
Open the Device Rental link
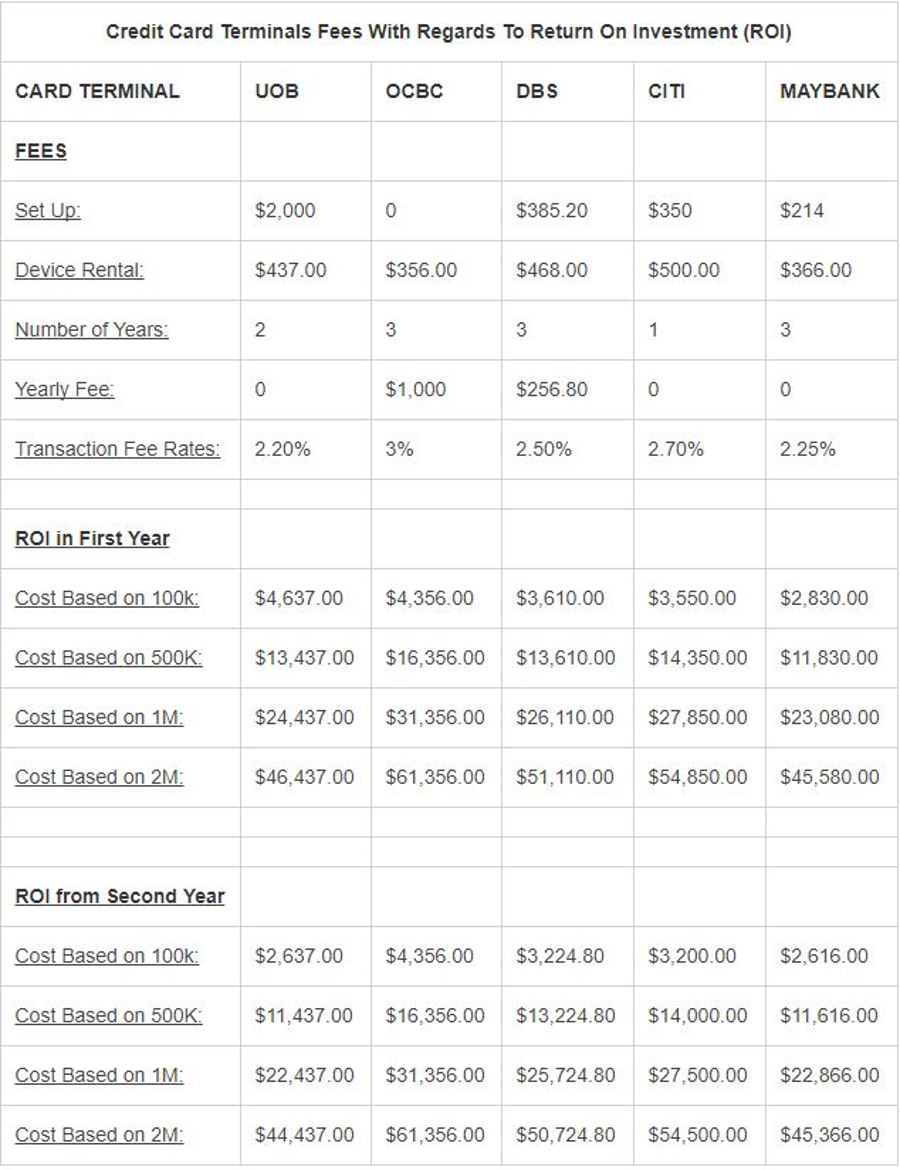coord(79,271)
